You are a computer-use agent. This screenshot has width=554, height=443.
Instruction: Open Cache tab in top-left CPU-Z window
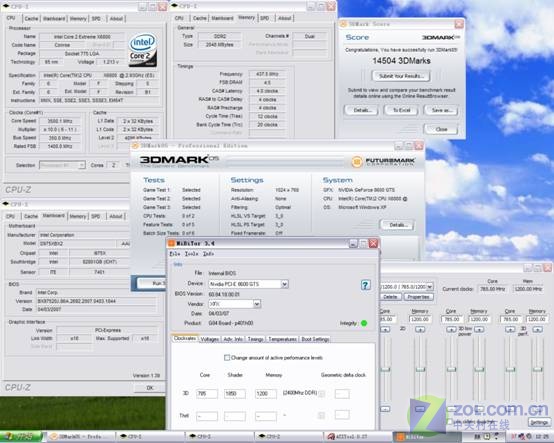tap(31, 18)
